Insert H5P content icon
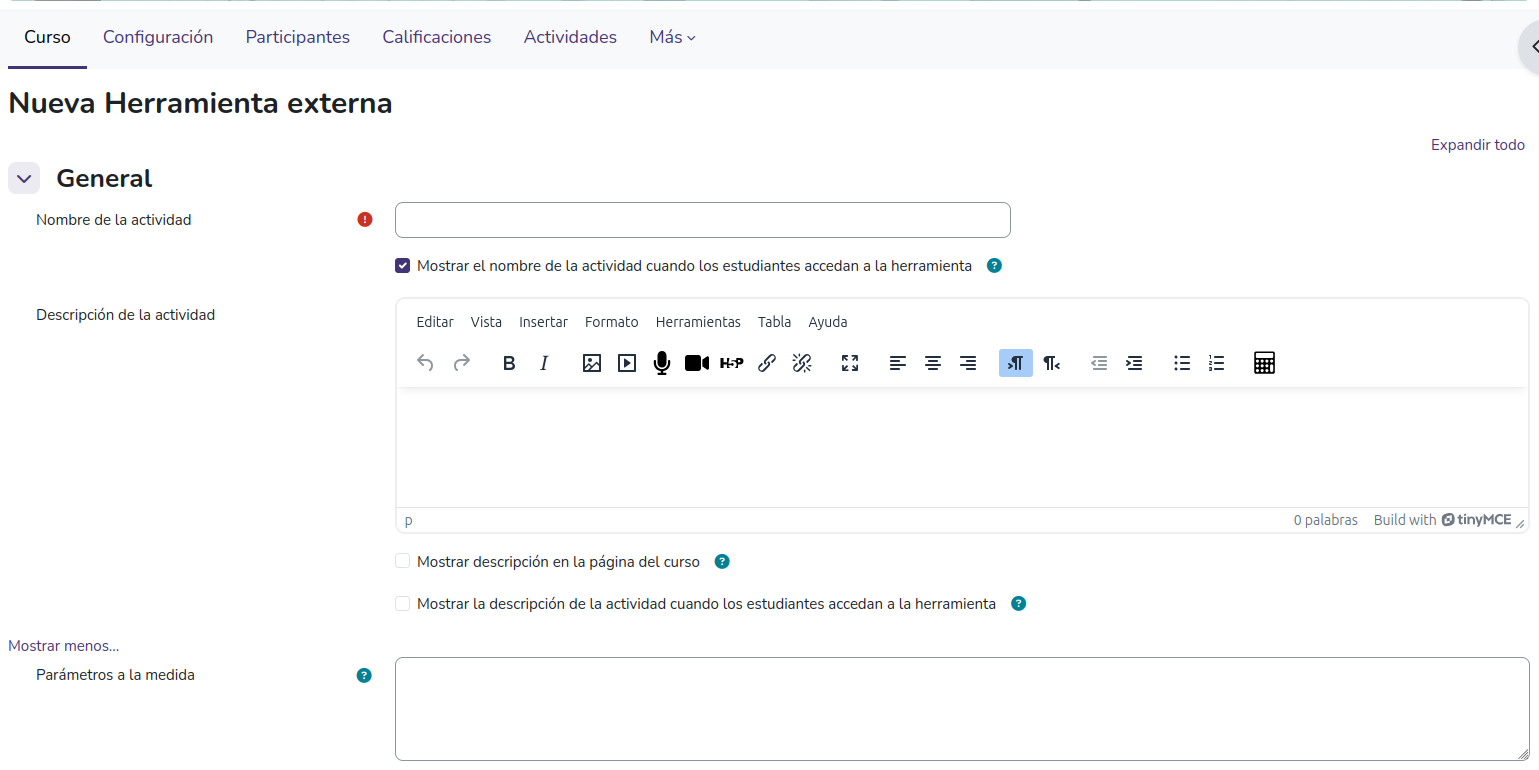This screenshot has width=1539, height=770. [732, 363]
